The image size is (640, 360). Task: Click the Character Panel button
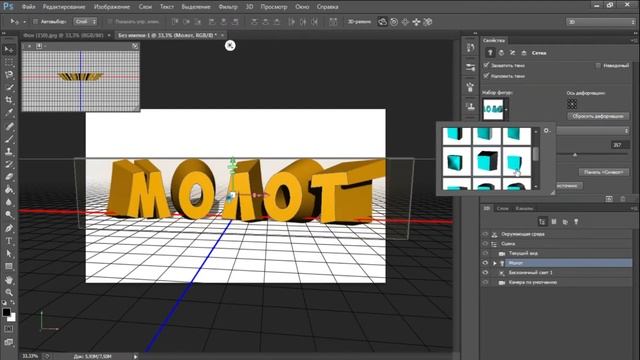click(x=603, y=172)
